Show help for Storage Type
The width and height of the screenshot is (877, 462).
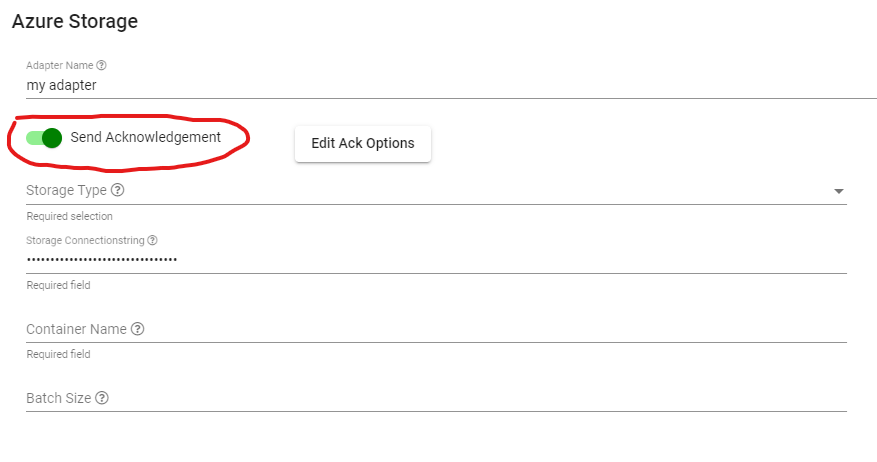(118, 190)
